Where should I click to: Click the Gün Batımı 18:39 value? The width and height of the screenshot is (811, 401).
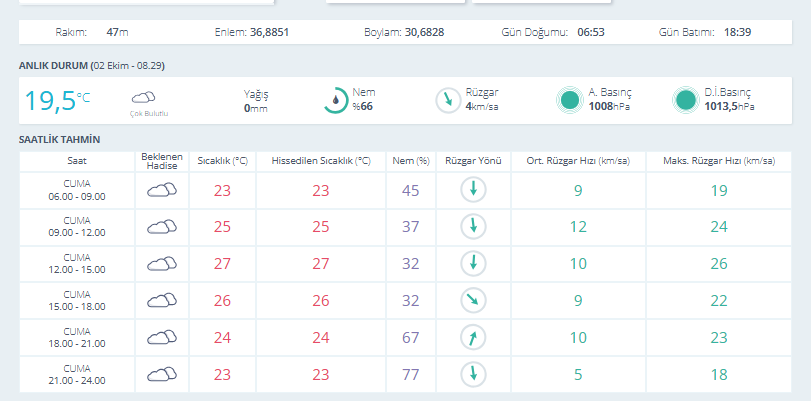point(738,32)
